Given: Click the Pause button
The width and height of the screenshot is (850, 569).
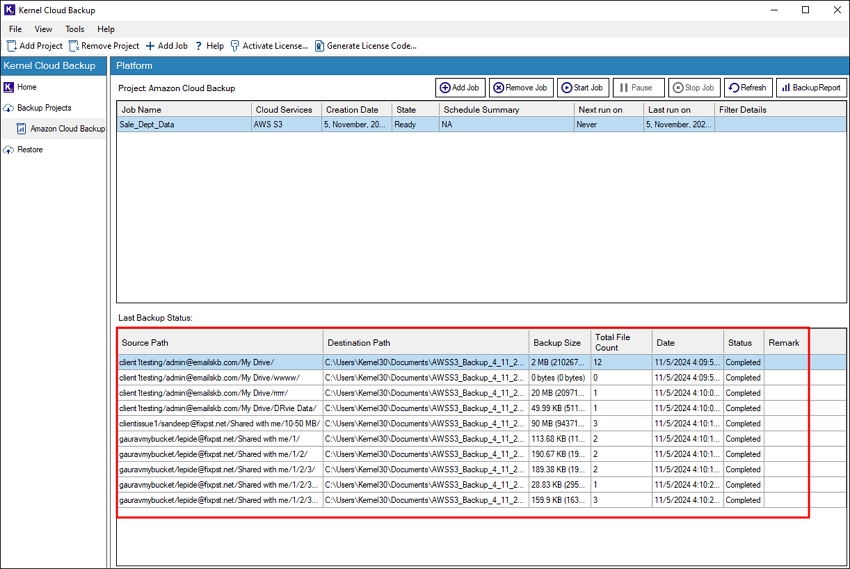Looking at the screenshot, I should click(x=639, y=88).
